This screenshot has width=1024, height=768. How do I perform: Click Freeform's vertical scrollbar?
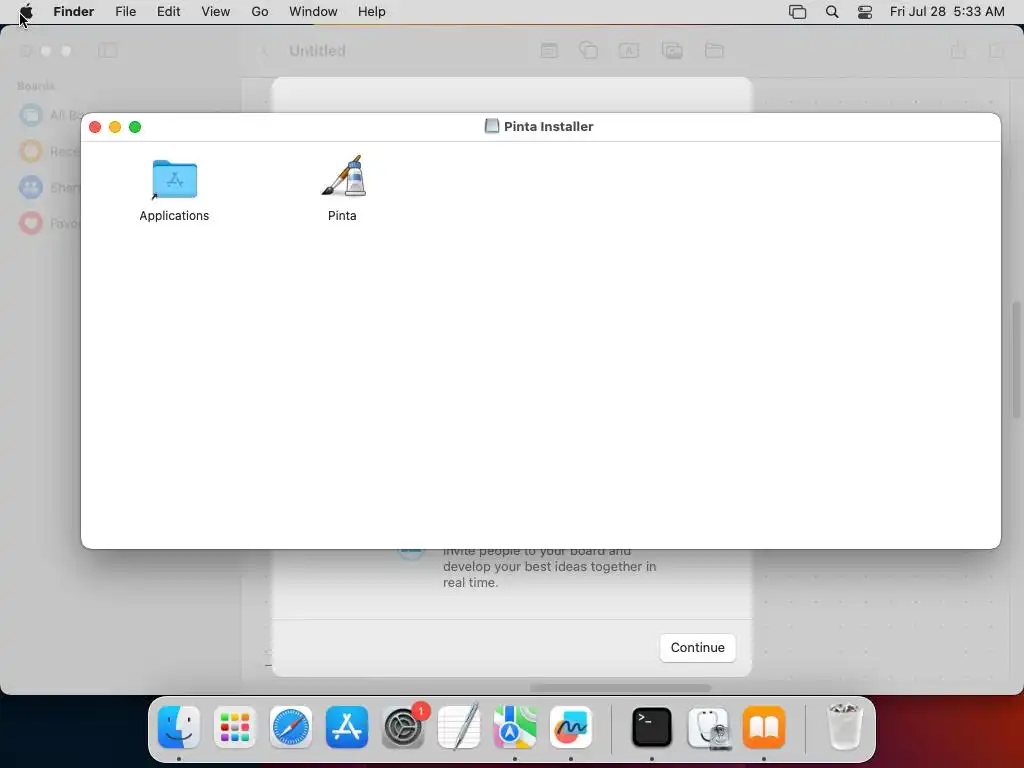tap(1016, 359)
